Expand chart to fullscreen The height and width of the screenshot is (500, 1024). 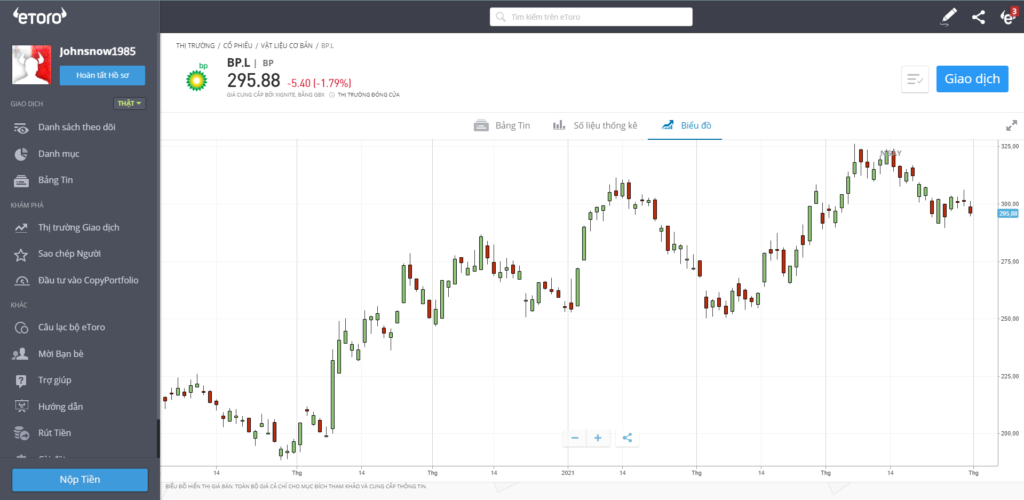[x=1011, y=125]
